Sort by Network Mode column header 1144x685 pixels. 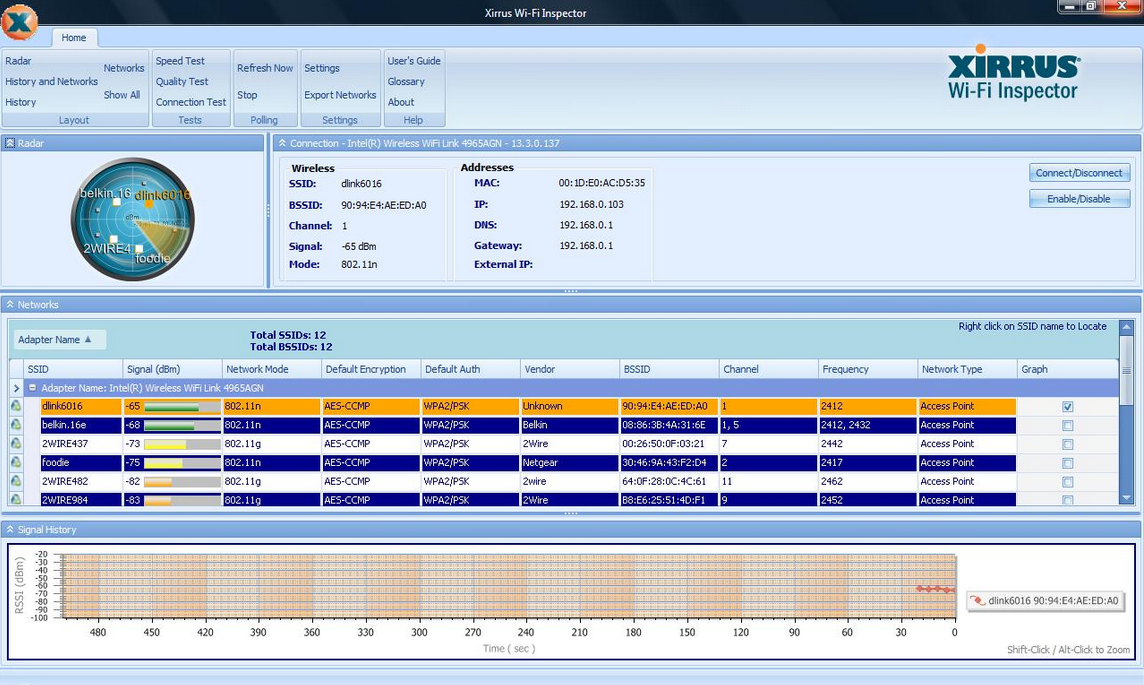click(x=271, y=369)
